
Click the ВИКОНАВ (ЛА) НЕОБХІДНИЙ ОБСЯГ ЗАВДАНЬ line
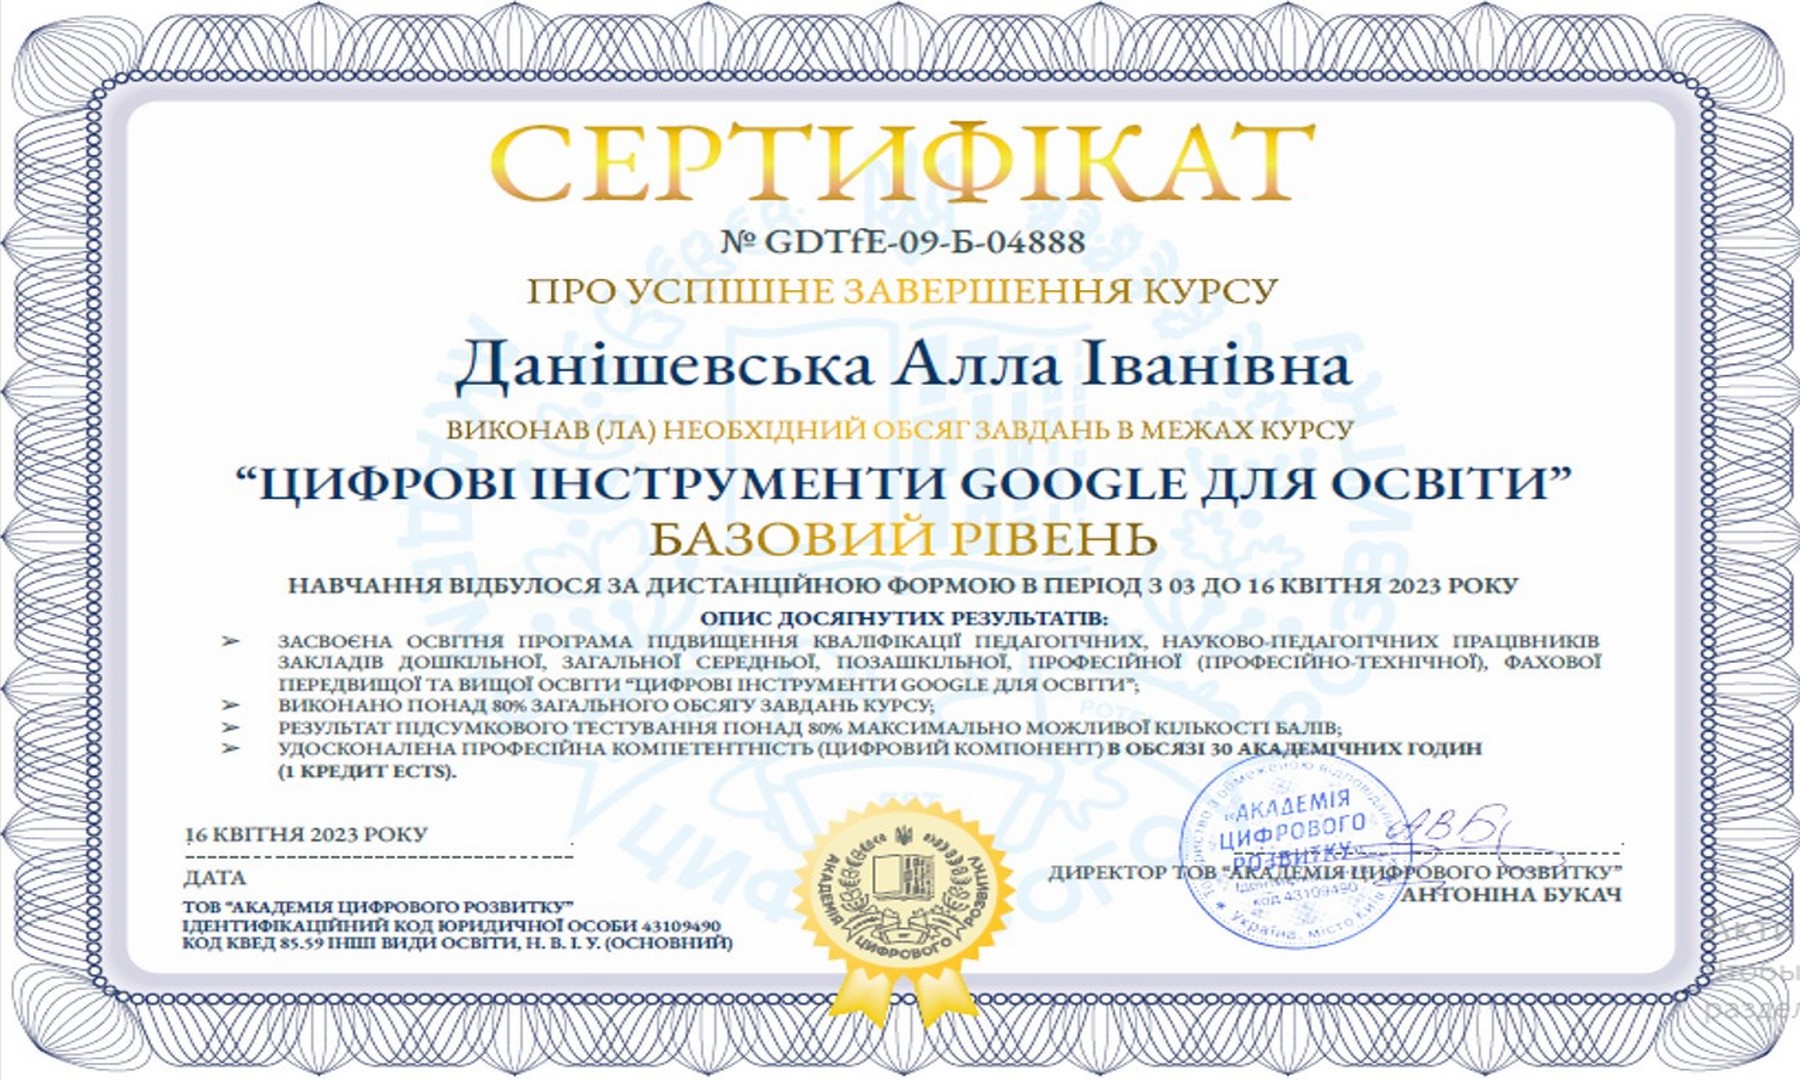900,431
